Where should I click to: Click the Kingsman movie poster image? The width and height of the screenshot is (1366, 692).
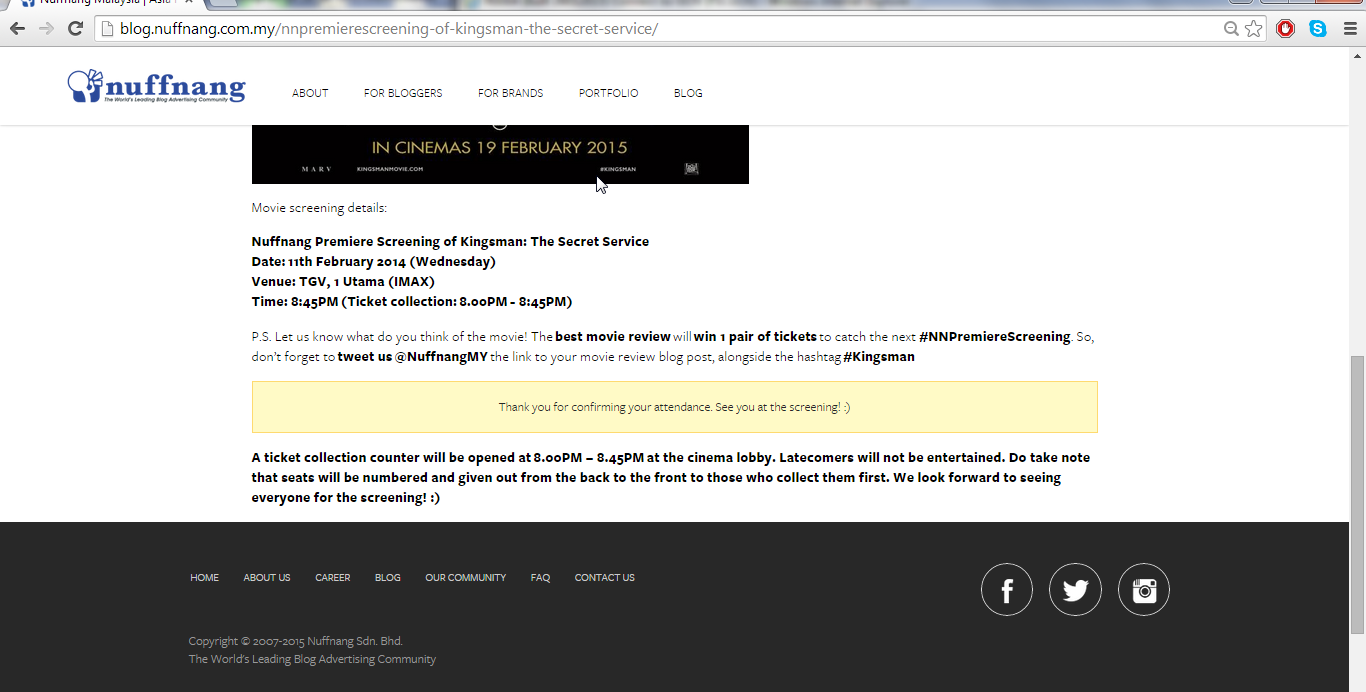(500, 154)
